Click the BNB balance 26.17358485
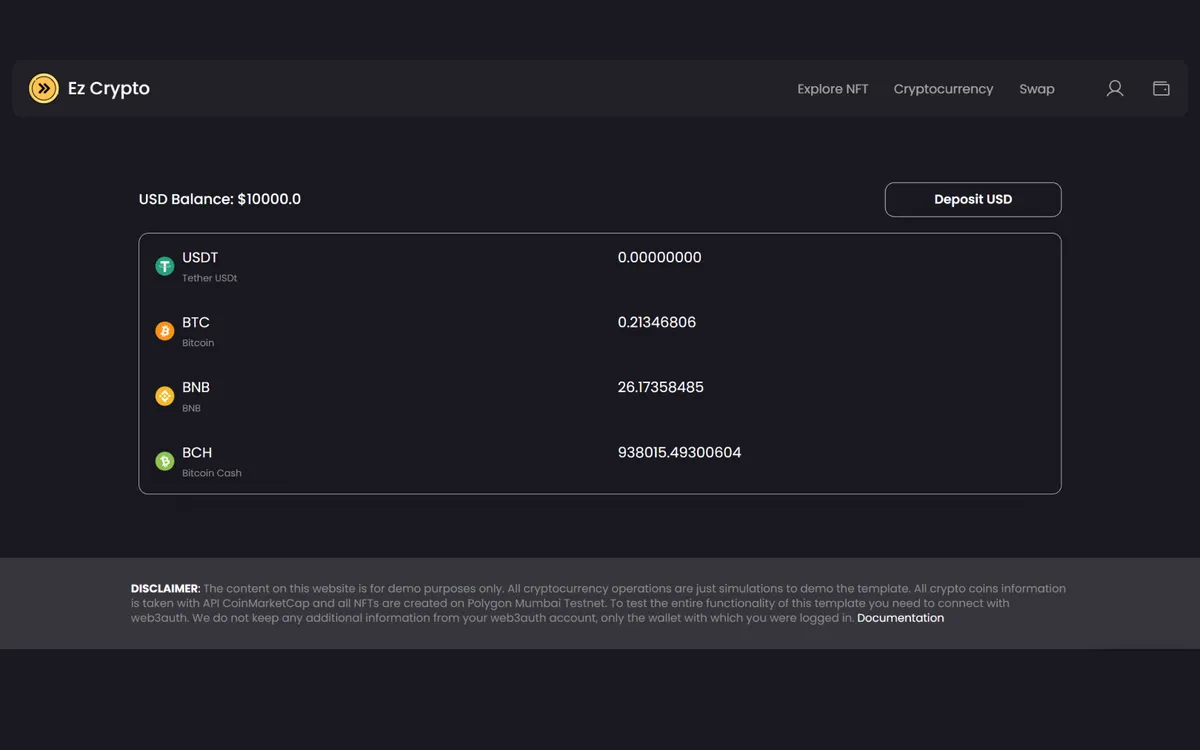The image size is (1200, 750). [661, 388]
